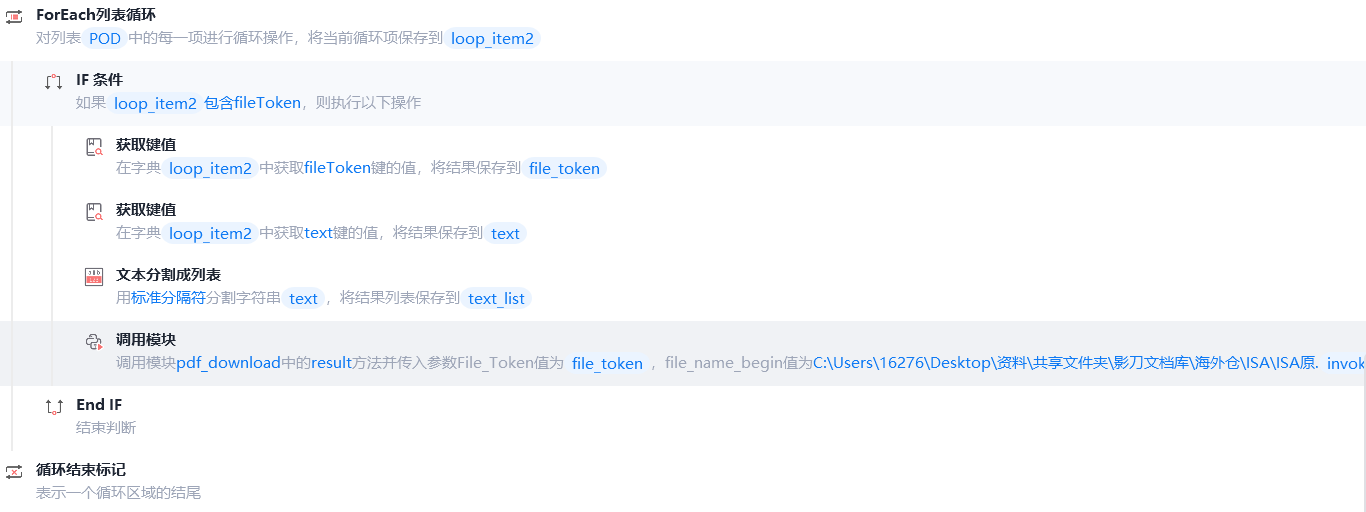Click the POD list variable chip
Screen dimensions: 1366x512
[x=105, y=38]
